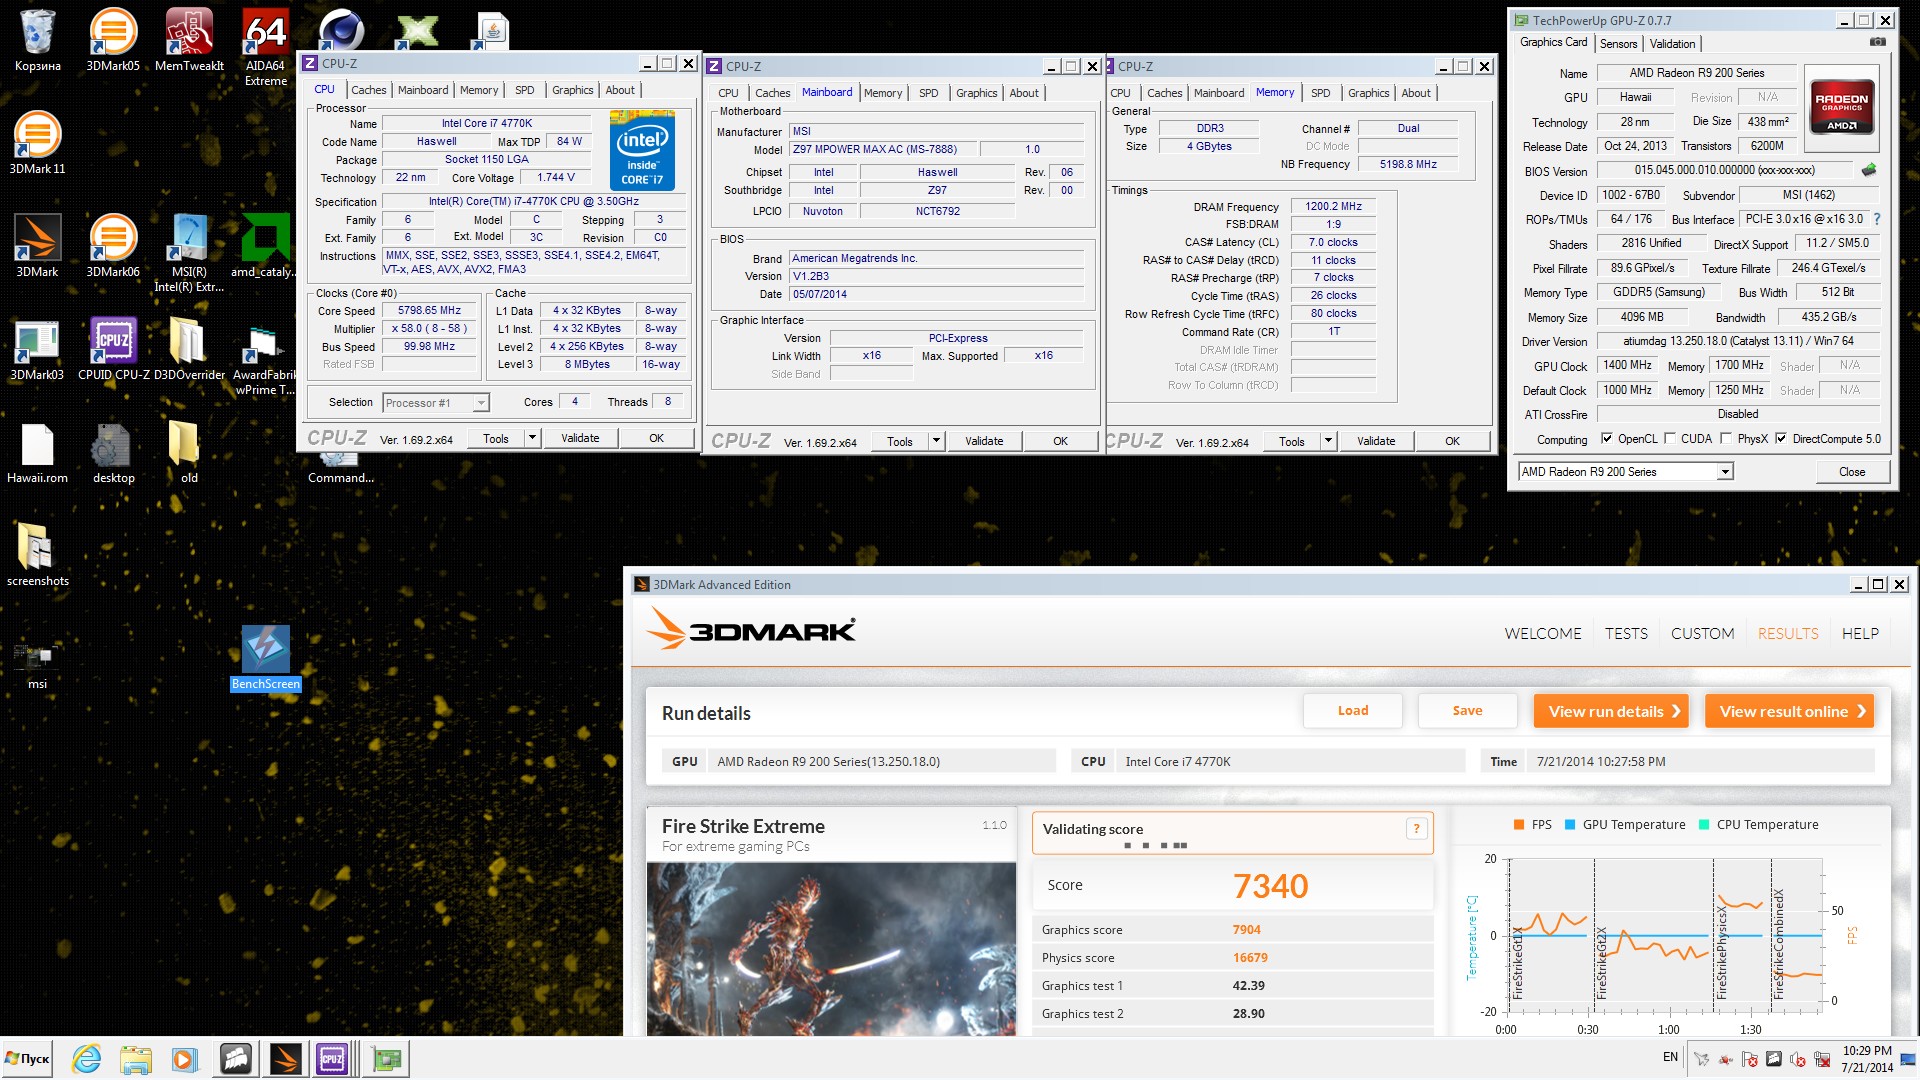Expand Tools arrow in CPU-Z Mainboard window

936,441
